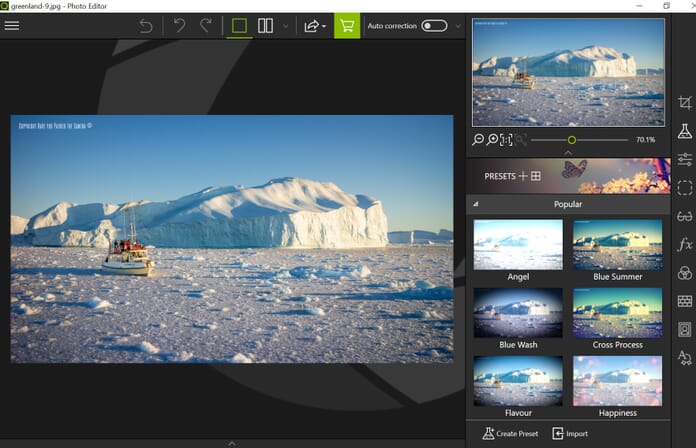The image size is (696, 448).
Task: Open the hamburger main menu
Action: pos(12,25)
